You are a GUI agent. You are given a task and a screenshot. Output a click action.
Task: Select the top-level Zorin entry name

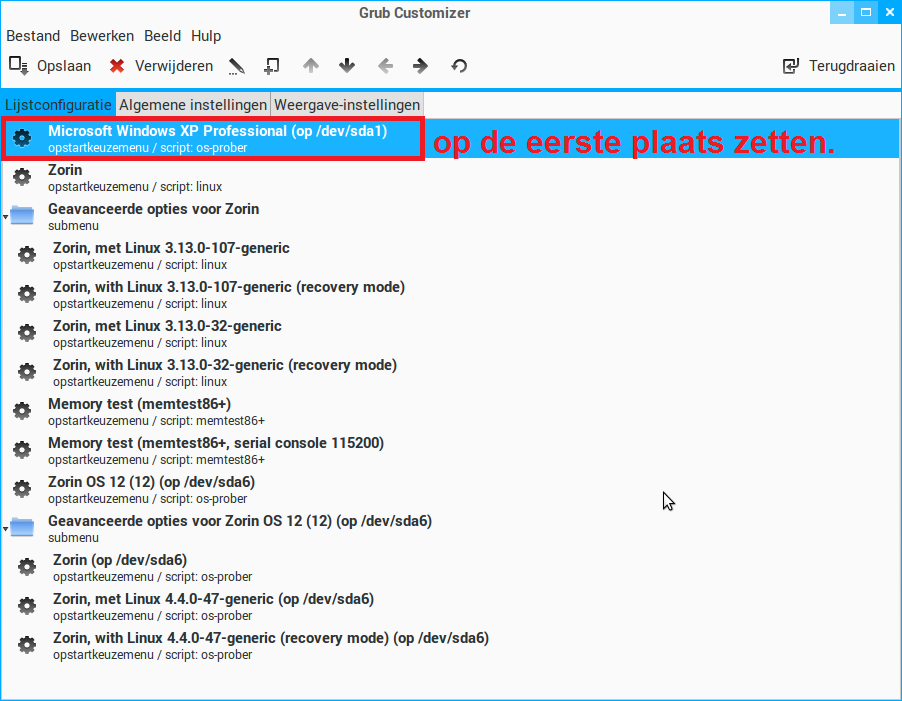tap(65, 170)
